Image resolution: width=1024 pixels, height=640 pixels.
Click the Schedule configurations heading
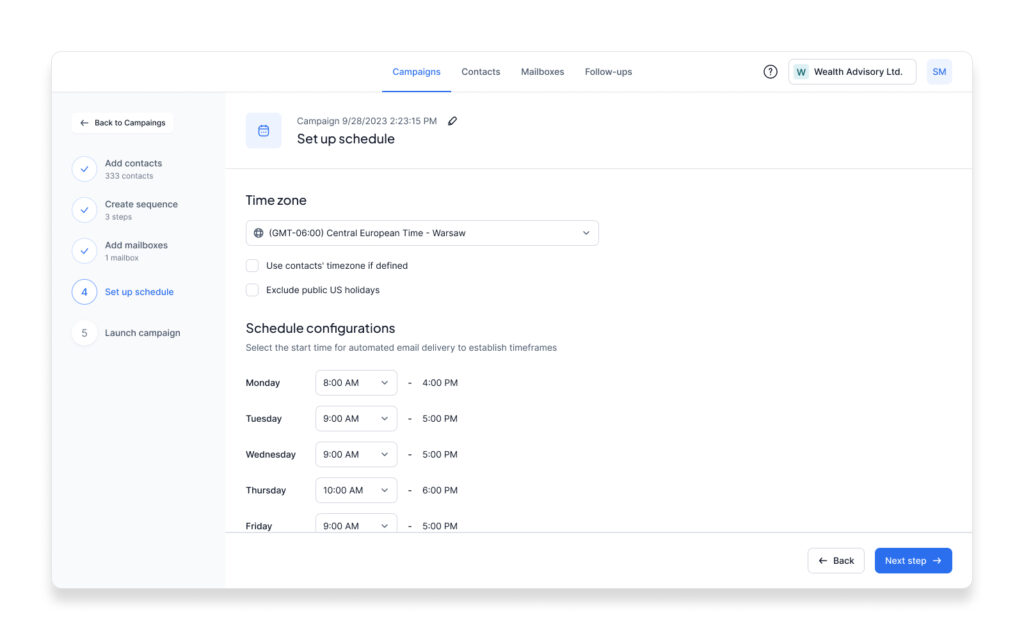tap(320, 328)
